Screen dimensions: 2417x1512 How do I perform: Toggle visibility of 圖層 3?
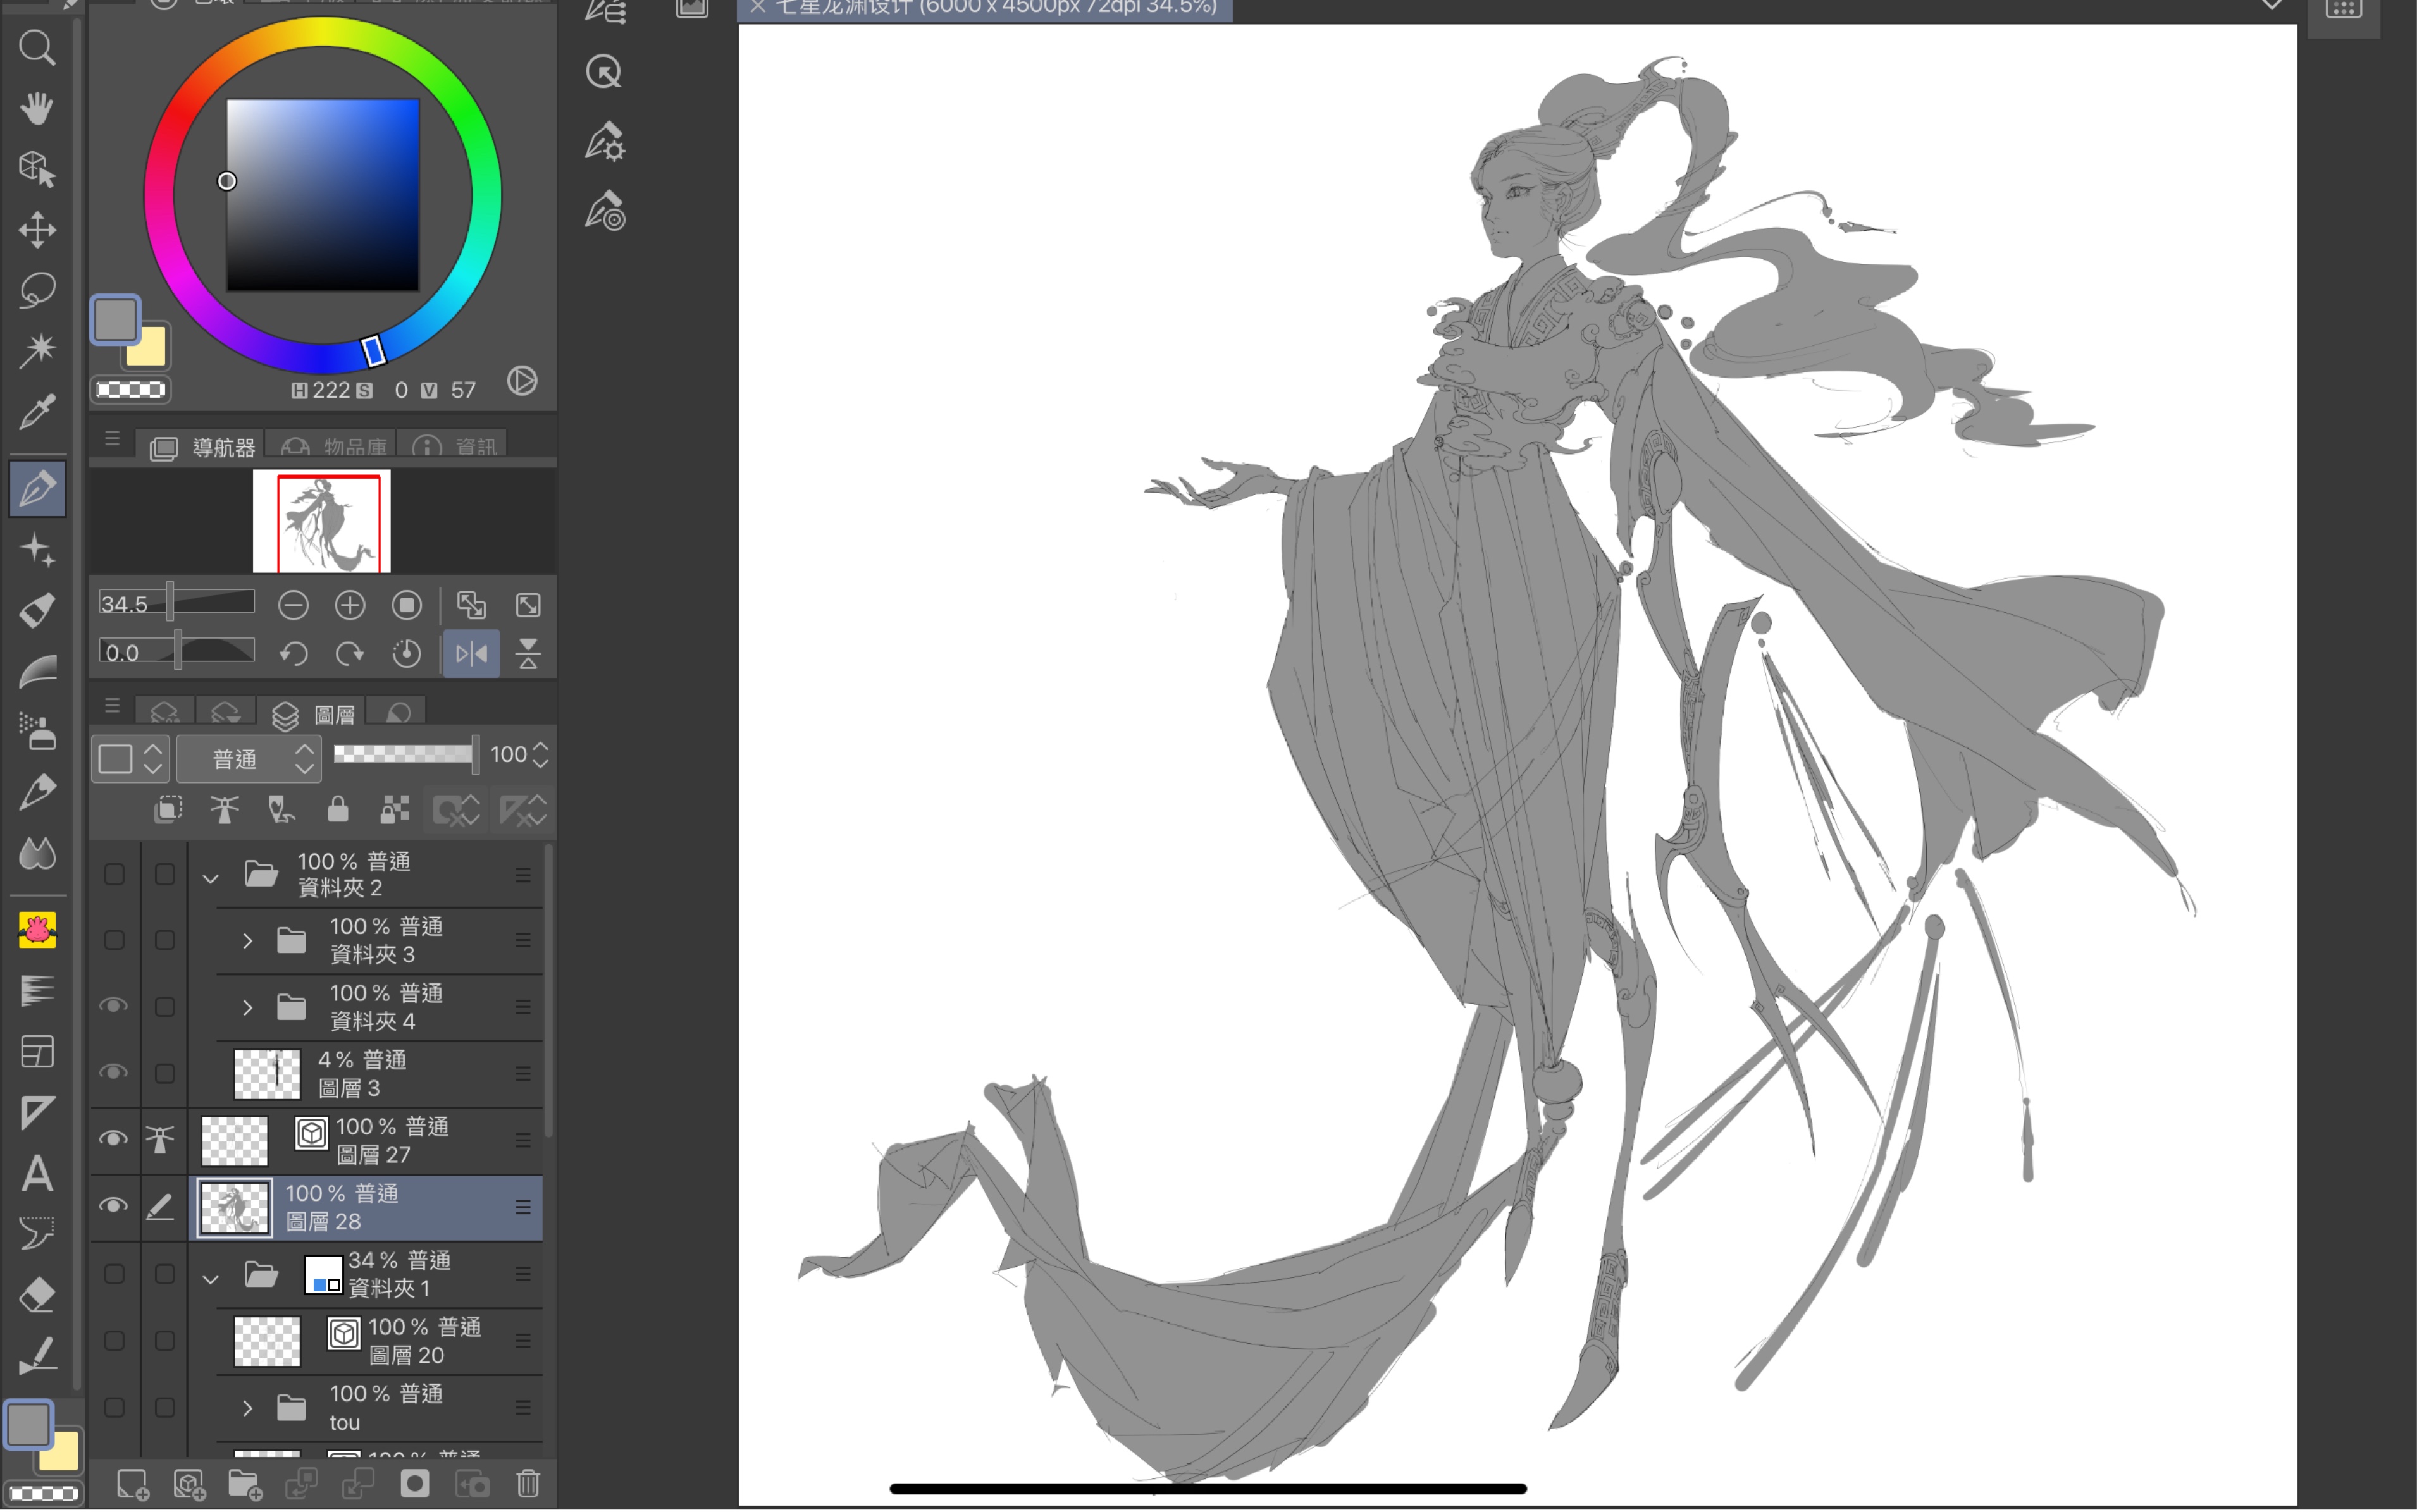(x=113, y=1073)
